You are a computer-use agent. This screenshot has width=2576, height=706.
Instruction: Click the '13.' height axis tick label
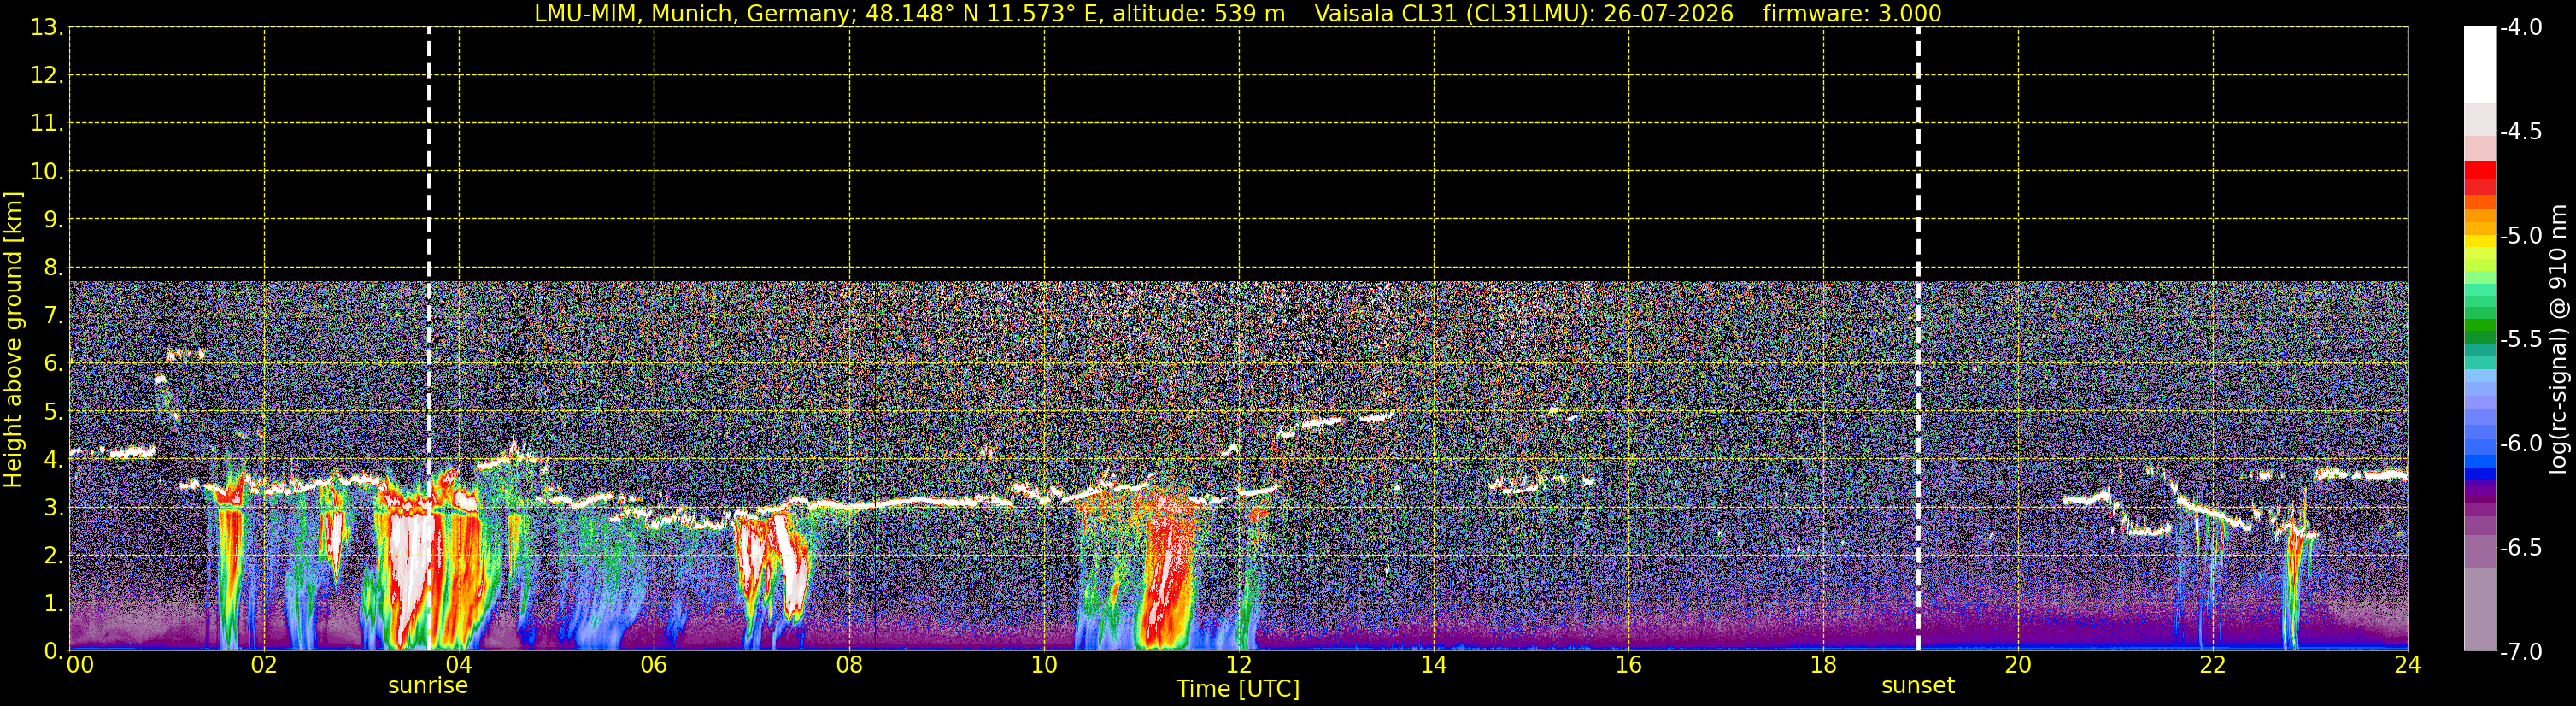pyautogui.click(x=47, y=28)
